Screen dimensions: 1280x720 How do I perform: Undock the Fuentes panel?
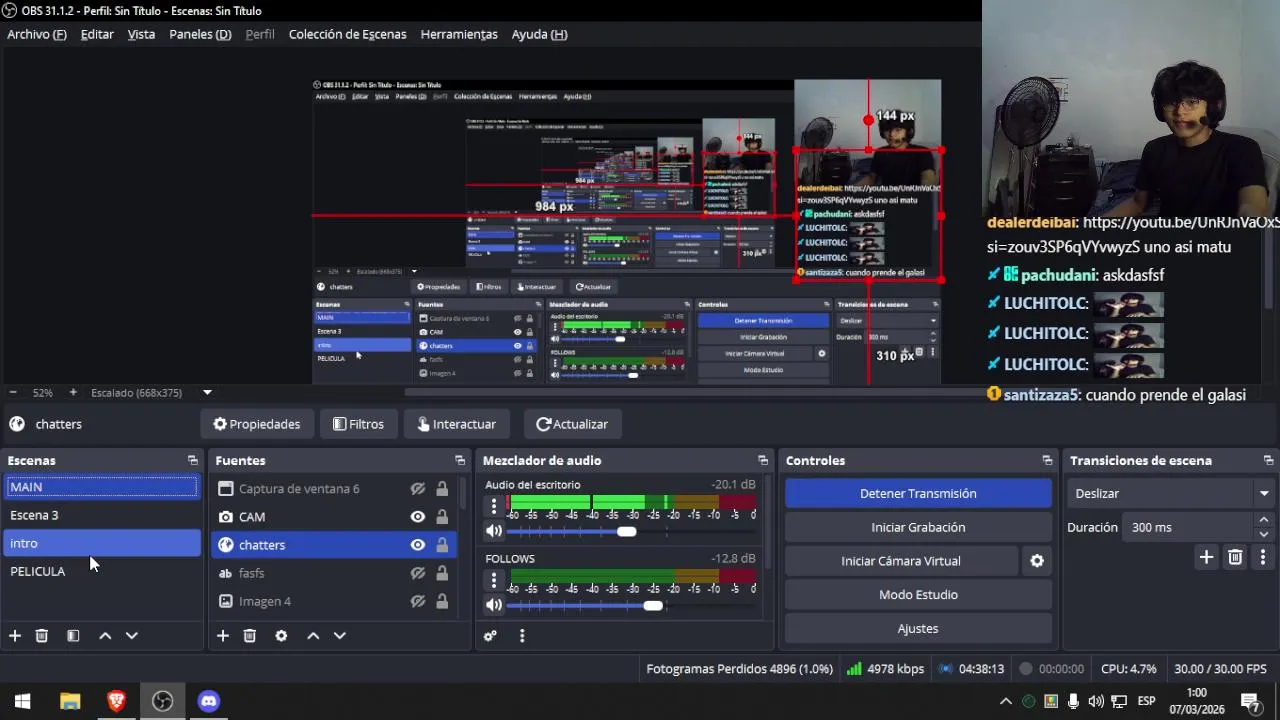[460, 461]
